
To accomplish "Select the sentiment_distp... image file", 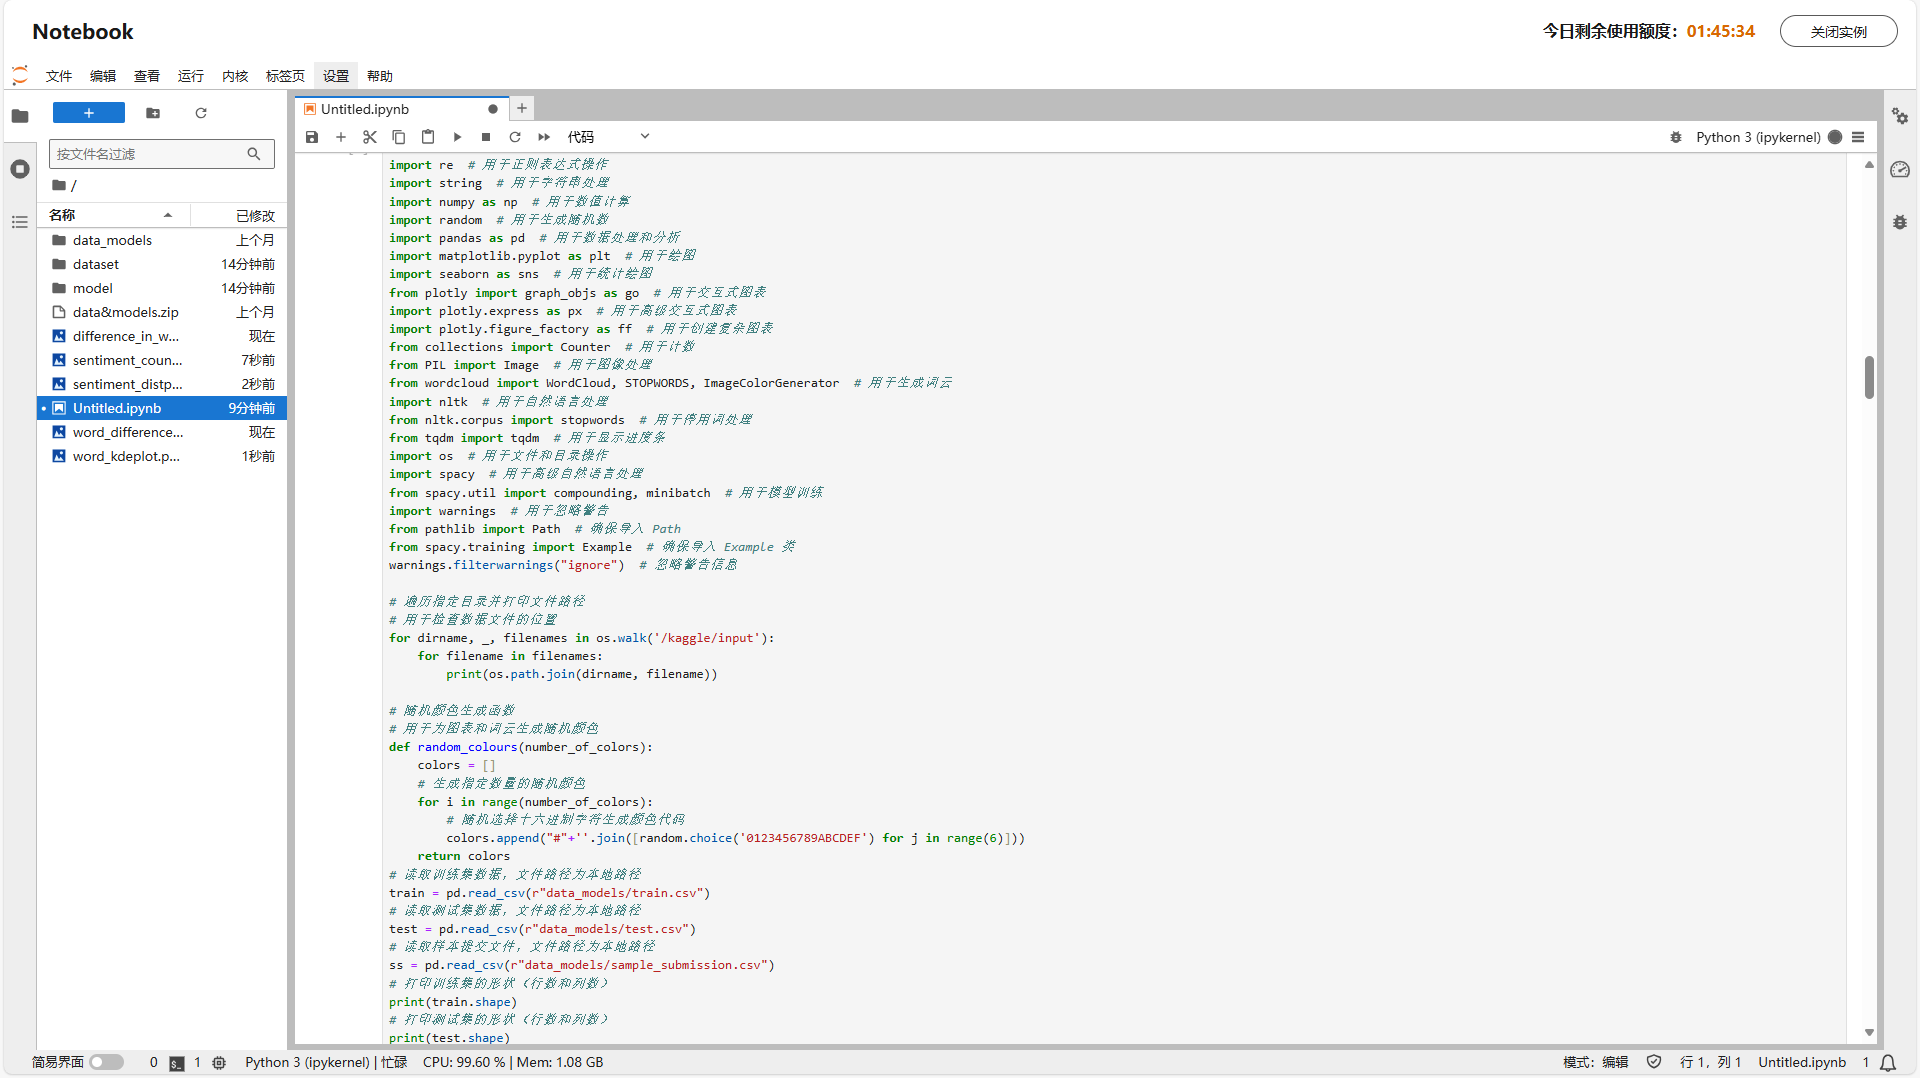I will tap(162, 384).
